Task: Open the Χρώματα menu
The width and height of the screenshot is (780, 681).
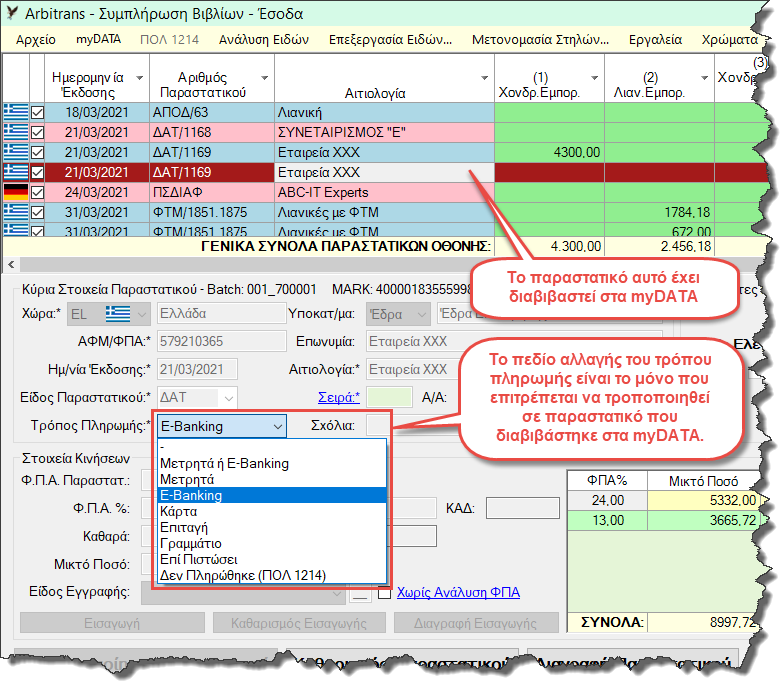Action: (730, 40)
